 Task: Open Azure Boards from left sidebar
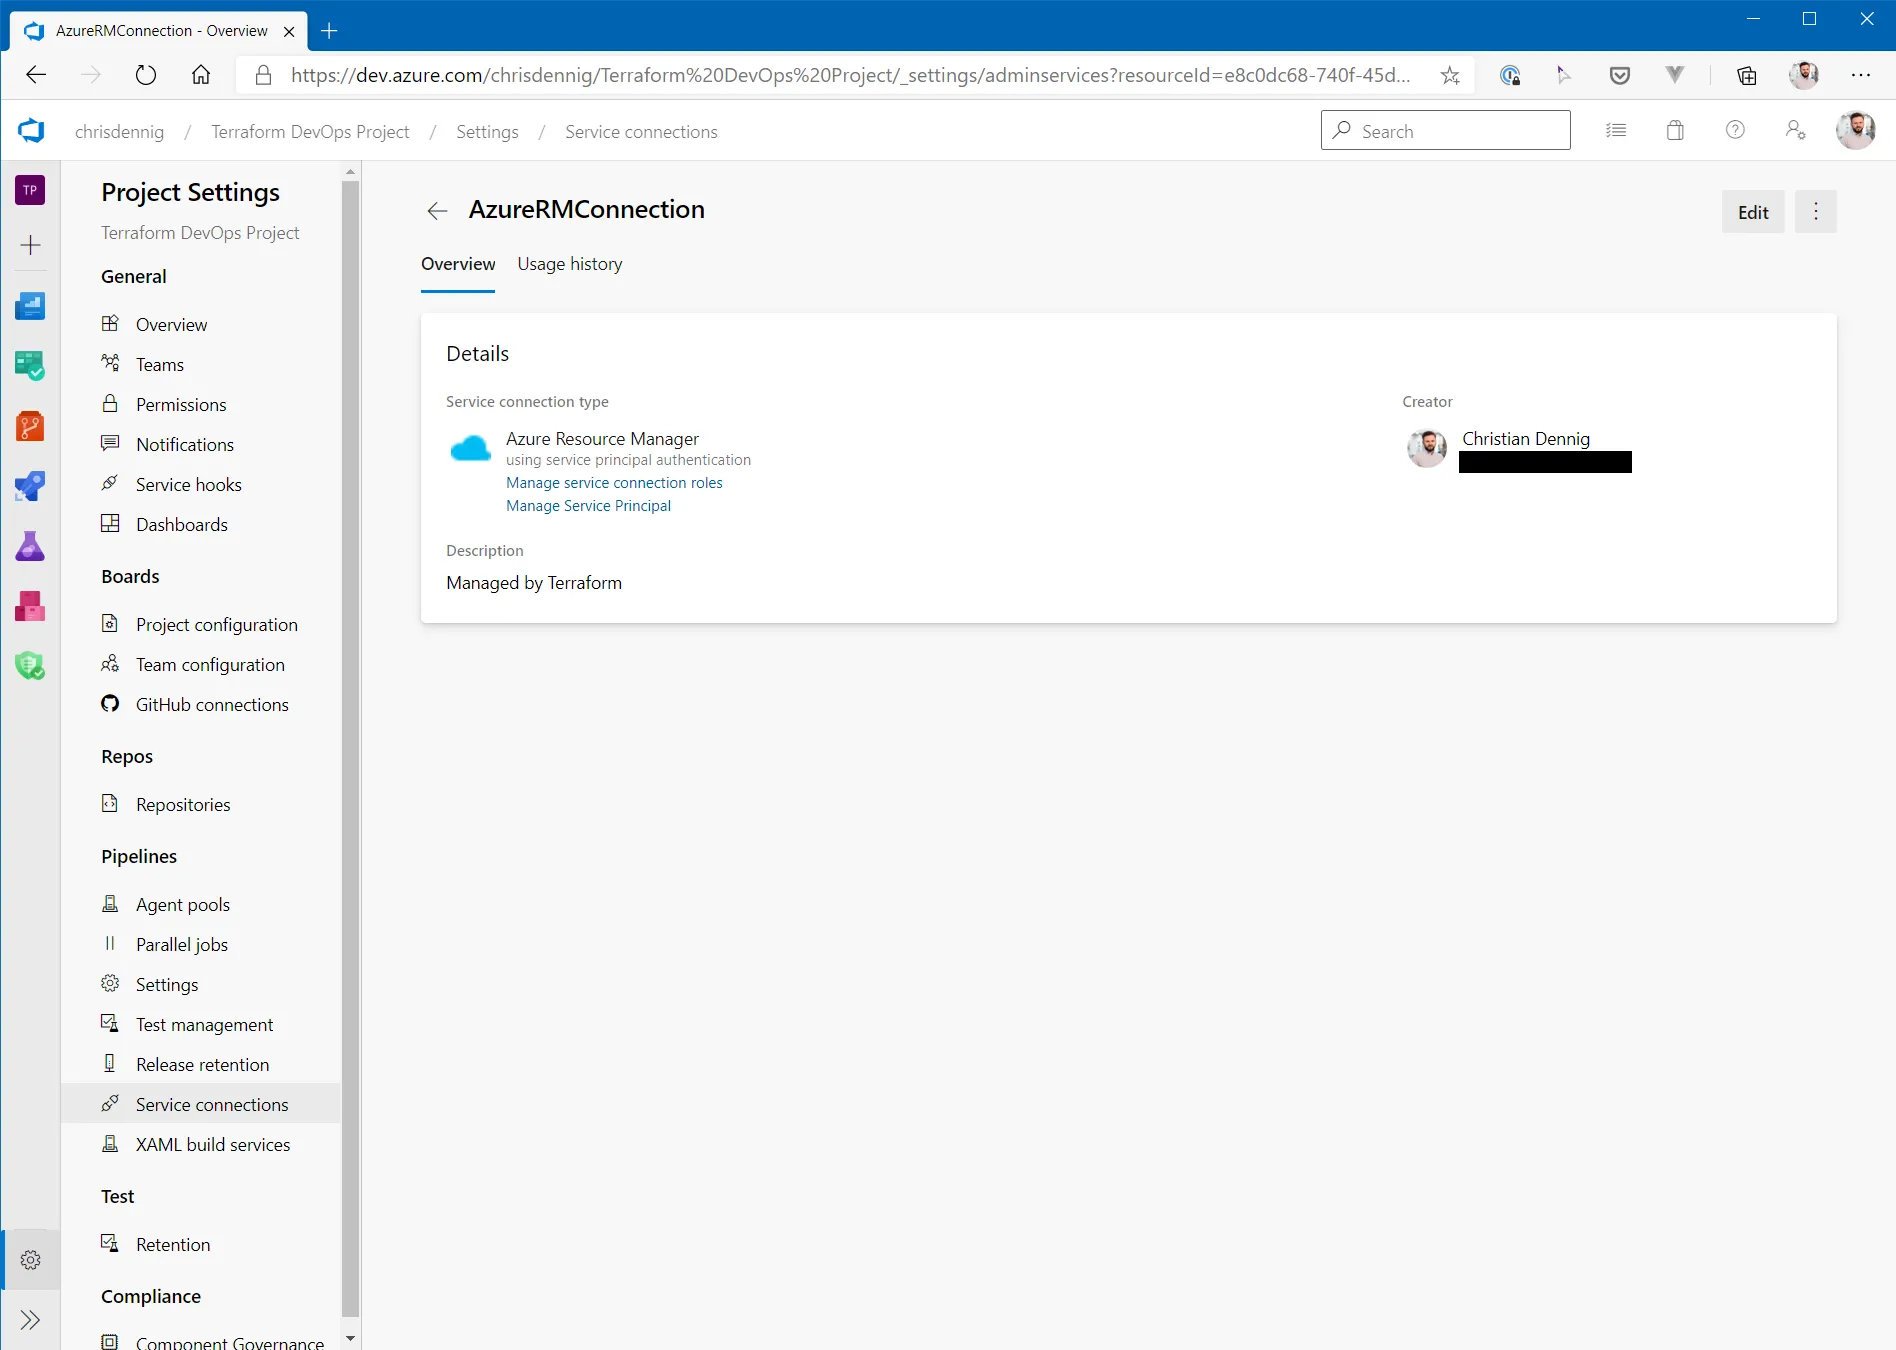click(30, 366)
